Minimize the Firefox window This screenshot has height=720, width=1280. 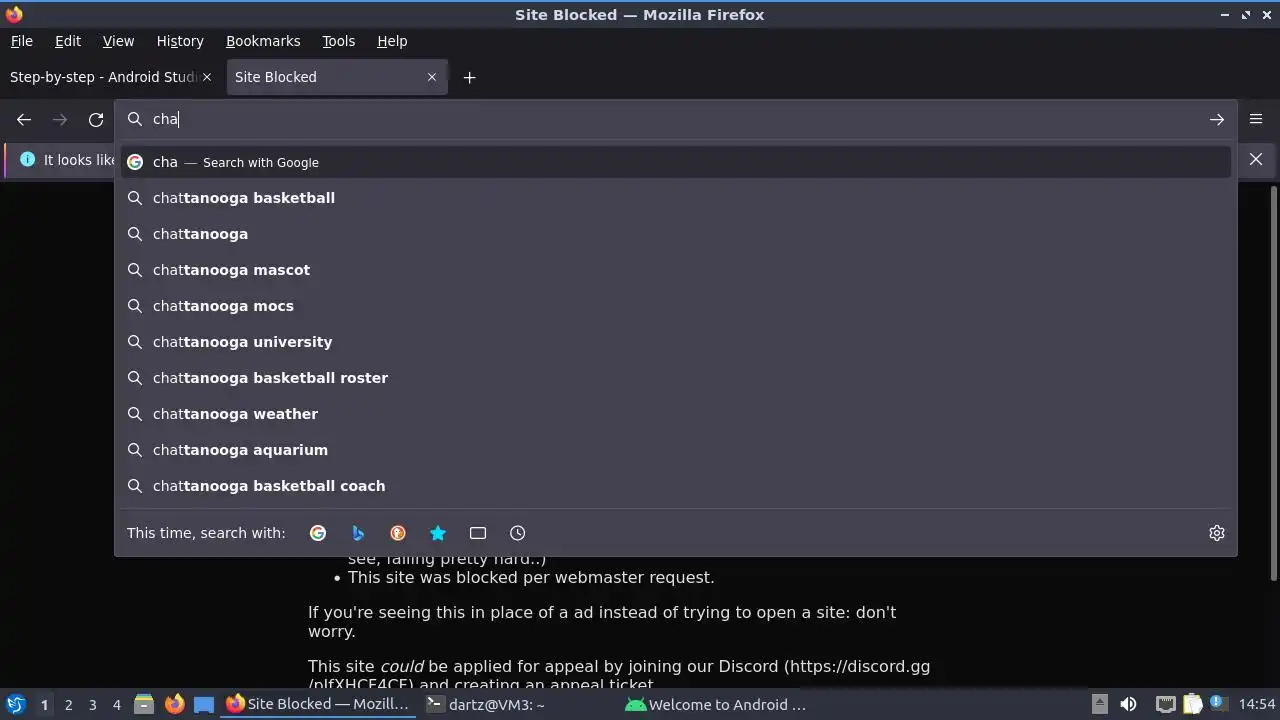(x=1226, y=15)
